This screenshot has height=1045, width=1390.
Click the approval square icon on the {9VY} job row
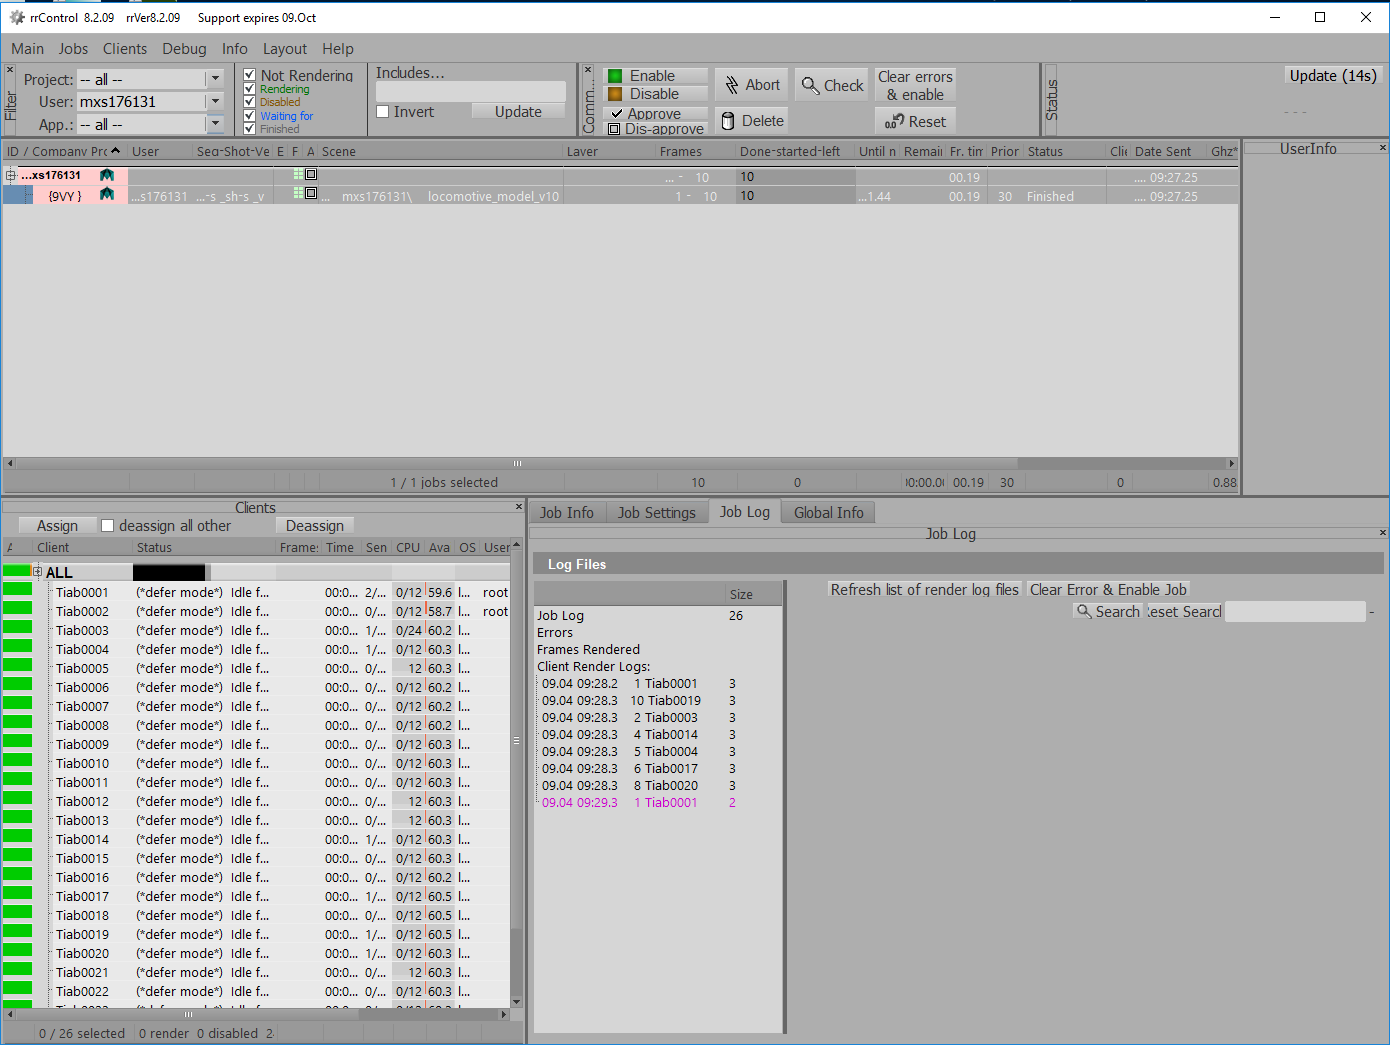pos(311,193)
